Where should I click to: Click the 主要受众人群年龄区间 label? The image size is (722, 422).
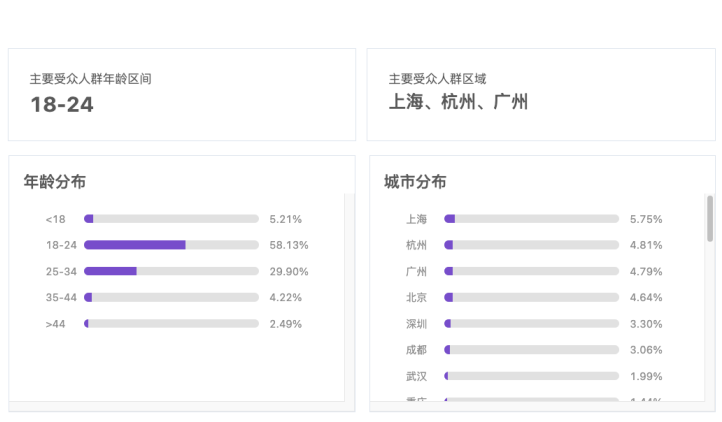click(x=90, y=78)
